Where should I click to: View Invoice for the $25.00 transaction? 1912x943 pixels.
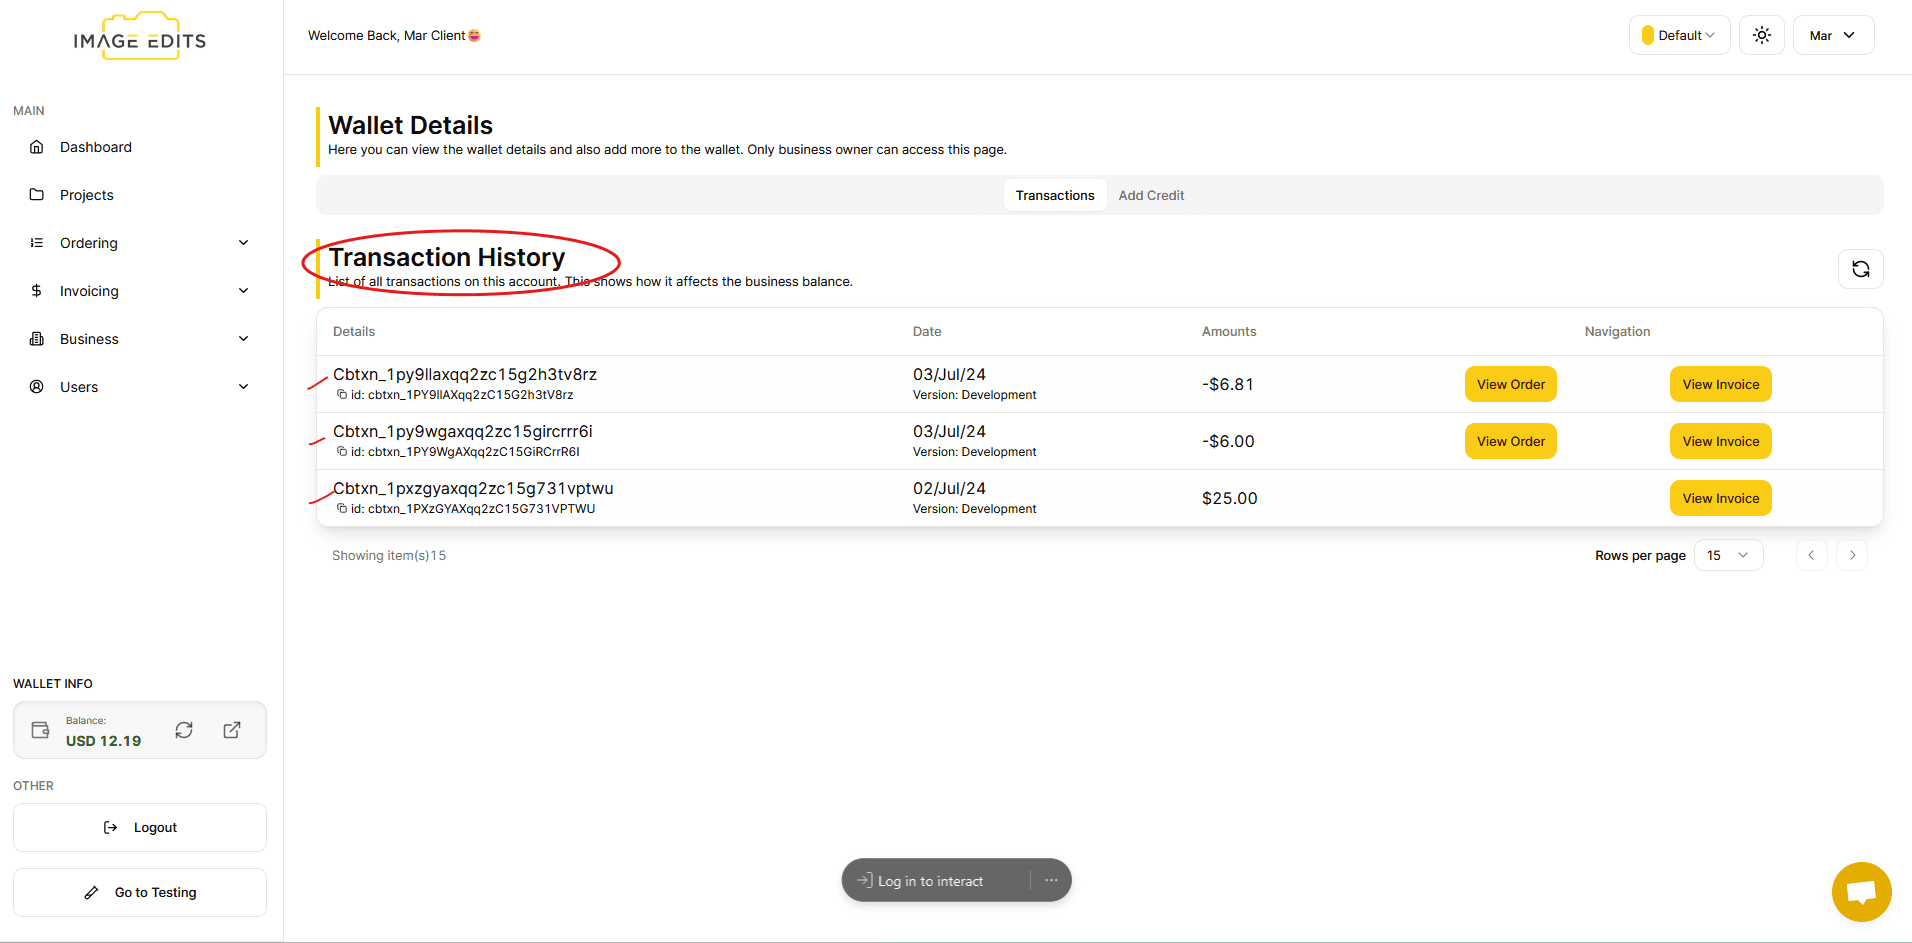coord(1720,498)
